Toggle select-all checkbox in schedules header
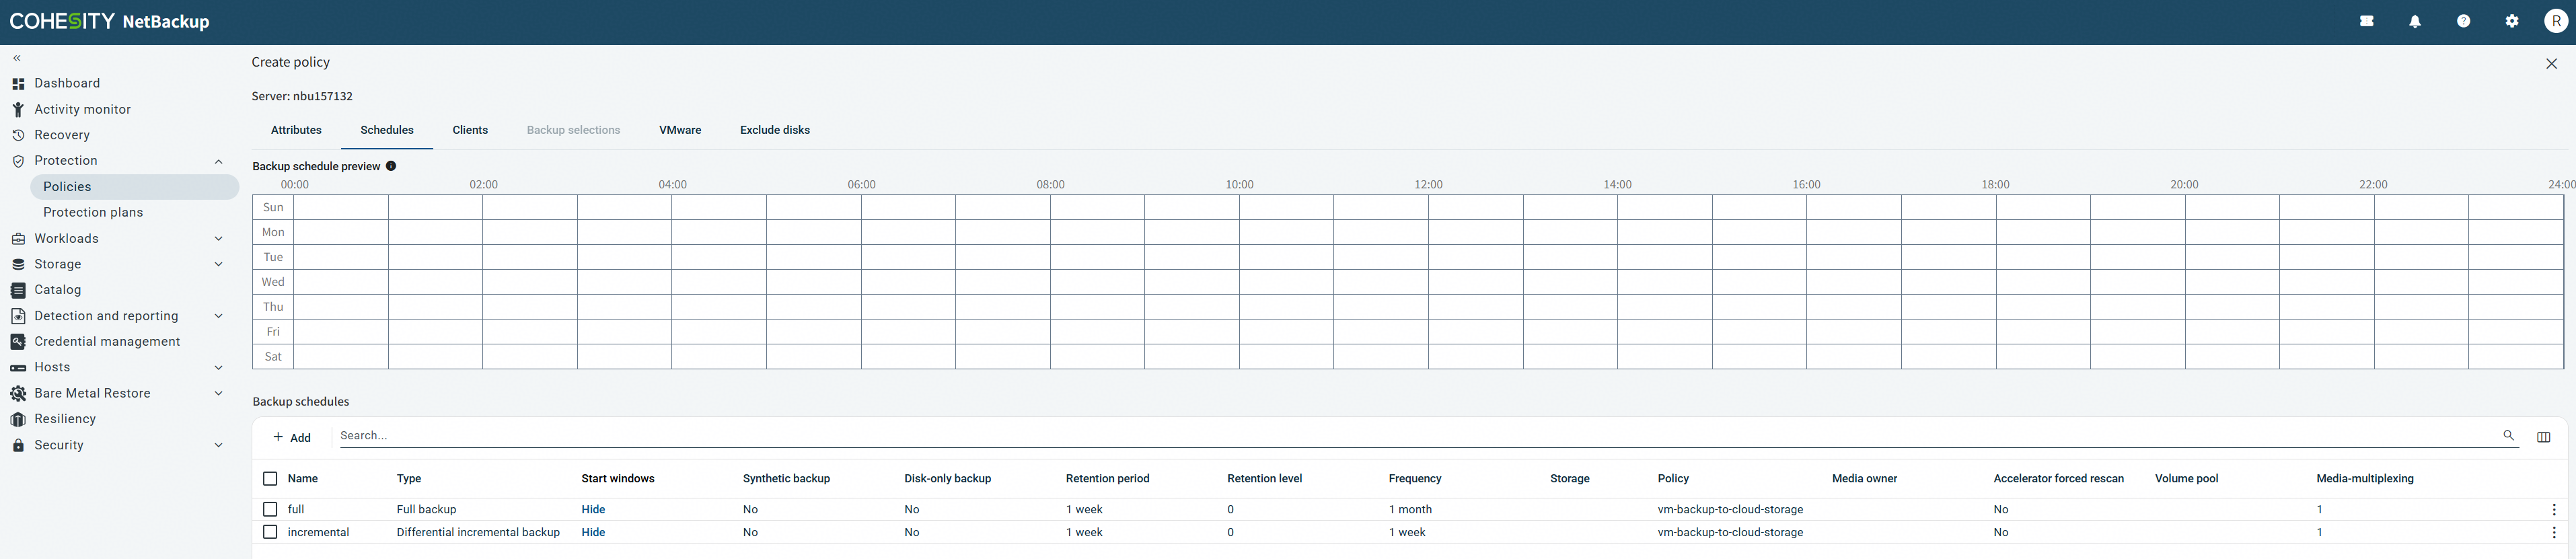The image size is (2576, 559). [270, 479]
